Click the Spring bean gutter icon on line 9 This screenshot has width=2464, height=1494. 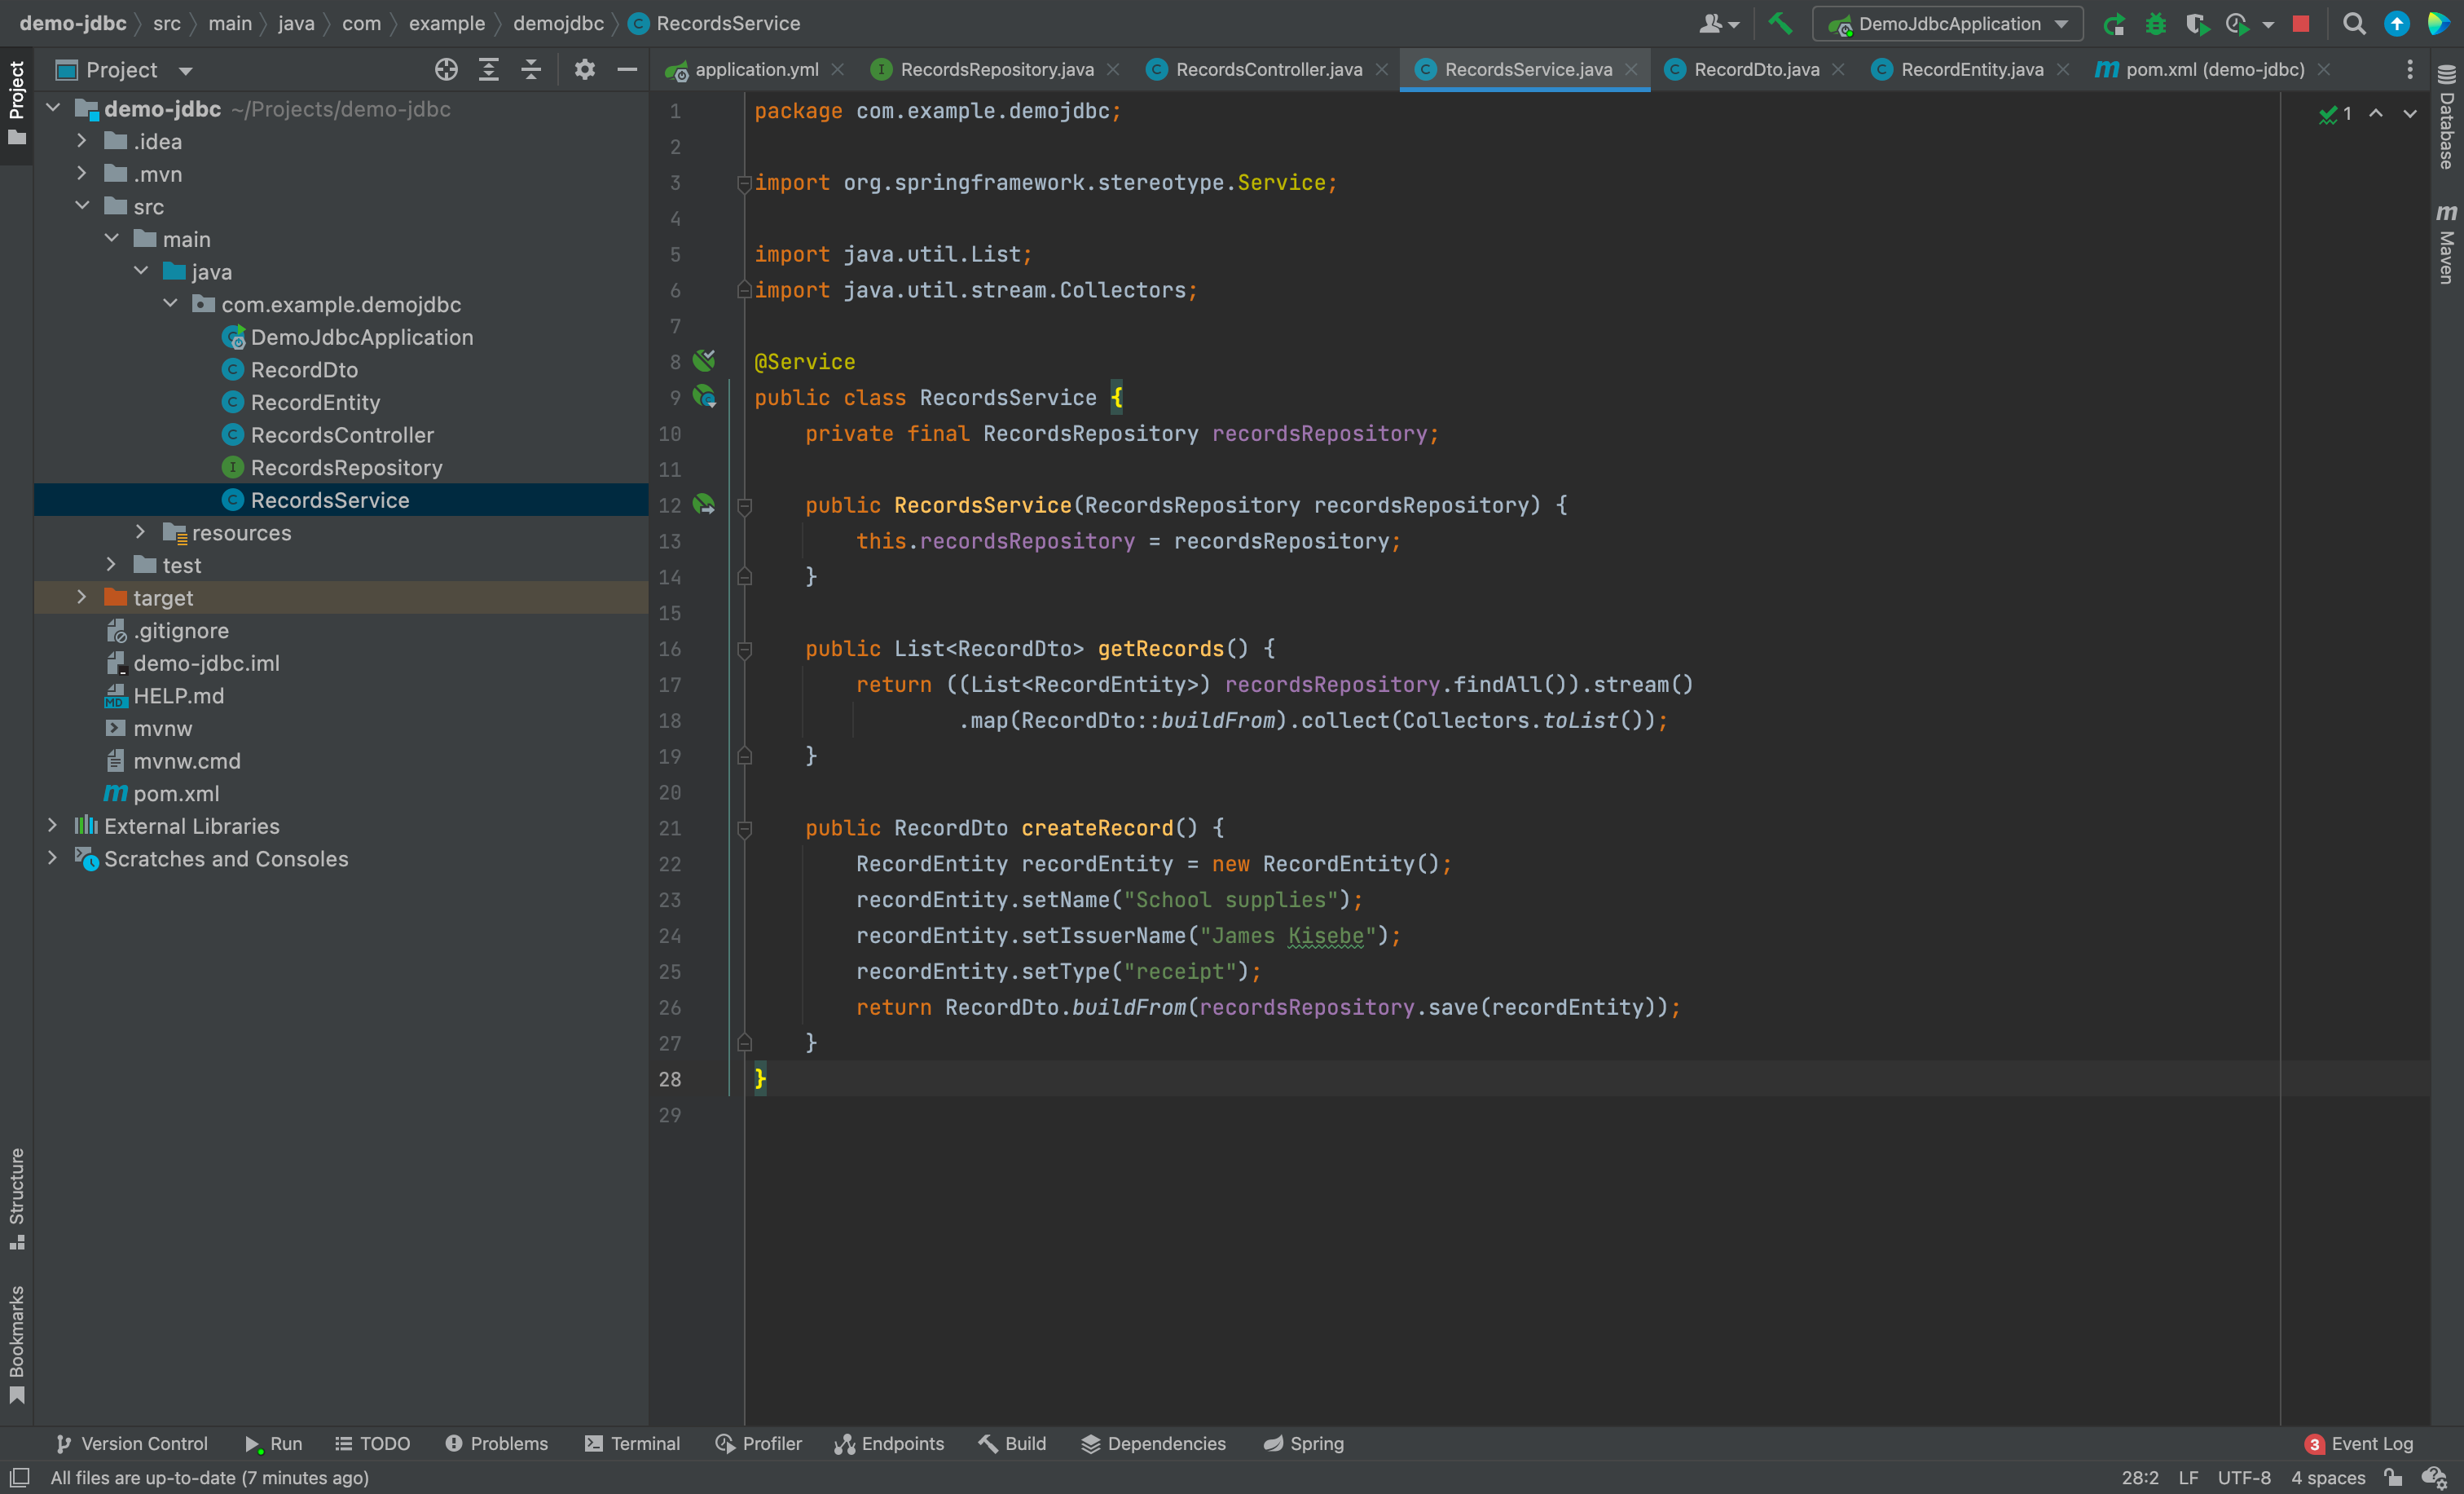[x=705, y=397]
